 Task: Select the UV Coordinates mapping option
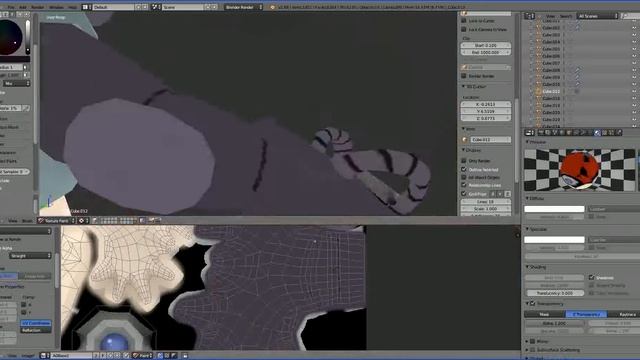36,323
